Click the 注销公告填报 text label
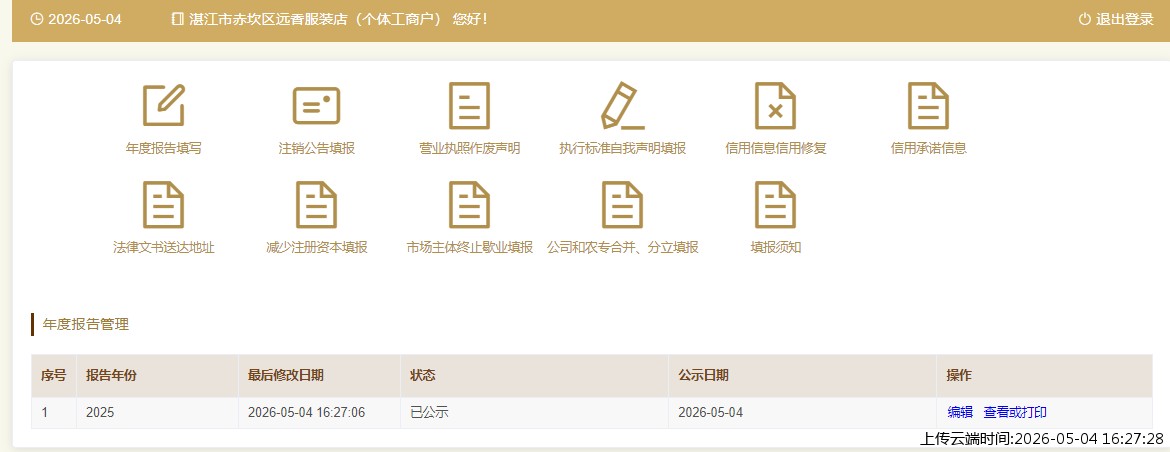The height and width of the screenshot is (452, 1170). 316,148
